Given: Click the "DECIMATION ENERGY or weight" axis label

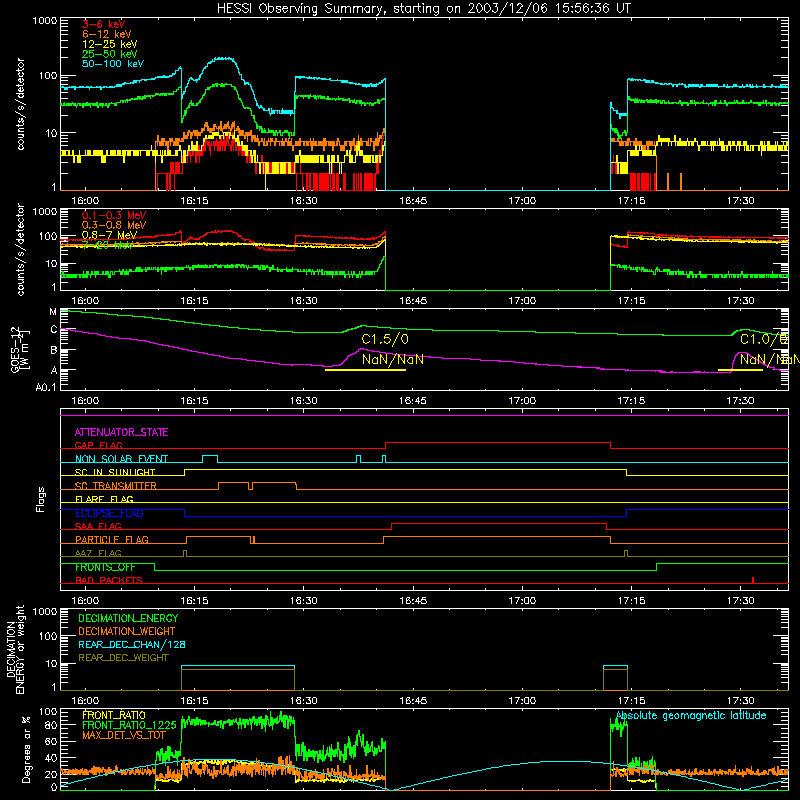Looking at the screenshot, I should pos(15,650).
